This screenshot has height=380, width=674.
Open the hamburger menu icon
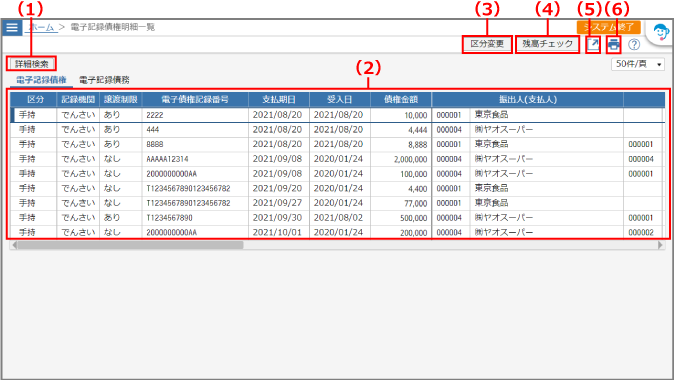[x=12, y=28]
